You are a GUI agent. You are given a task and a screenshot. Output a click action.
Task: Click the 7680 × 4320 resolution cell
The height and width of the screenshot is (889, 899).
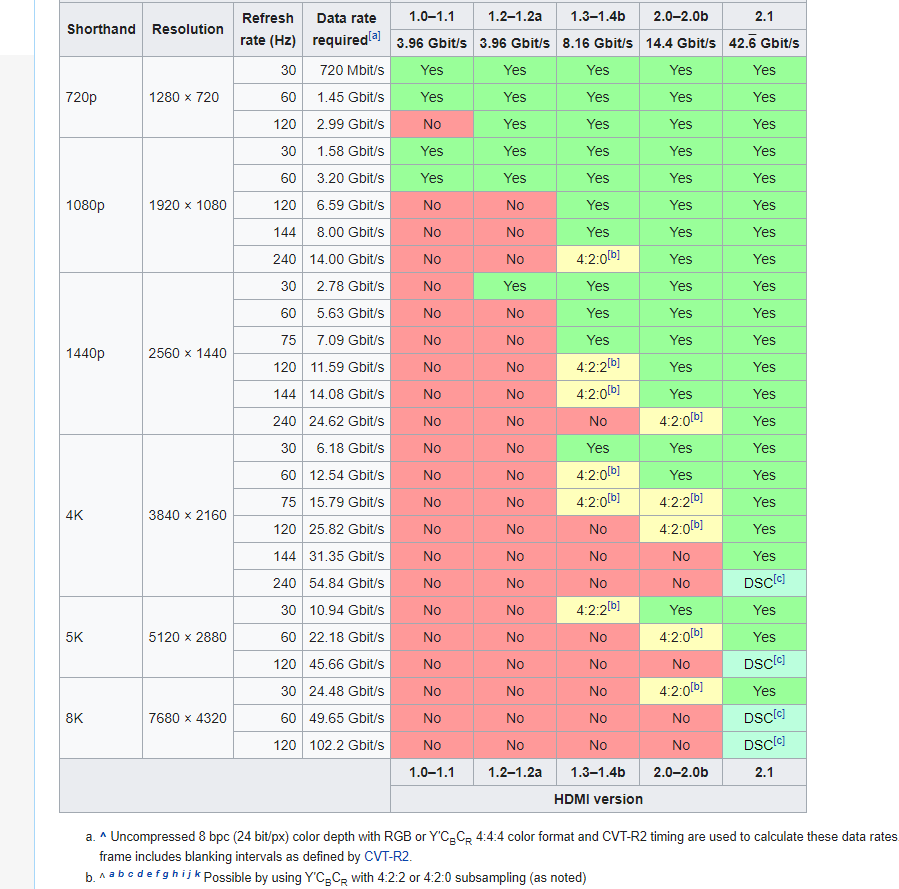187,718
